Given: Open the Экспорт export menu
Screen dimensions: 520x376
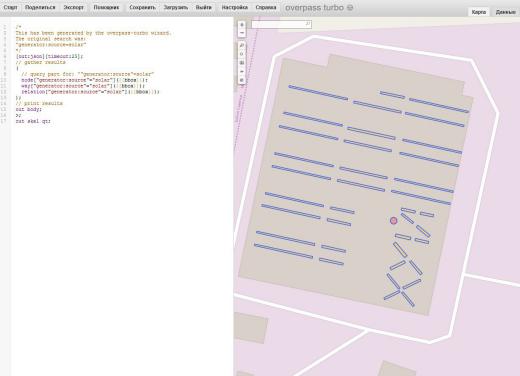Looking at the screenshot, I should (x=74, y=7).
